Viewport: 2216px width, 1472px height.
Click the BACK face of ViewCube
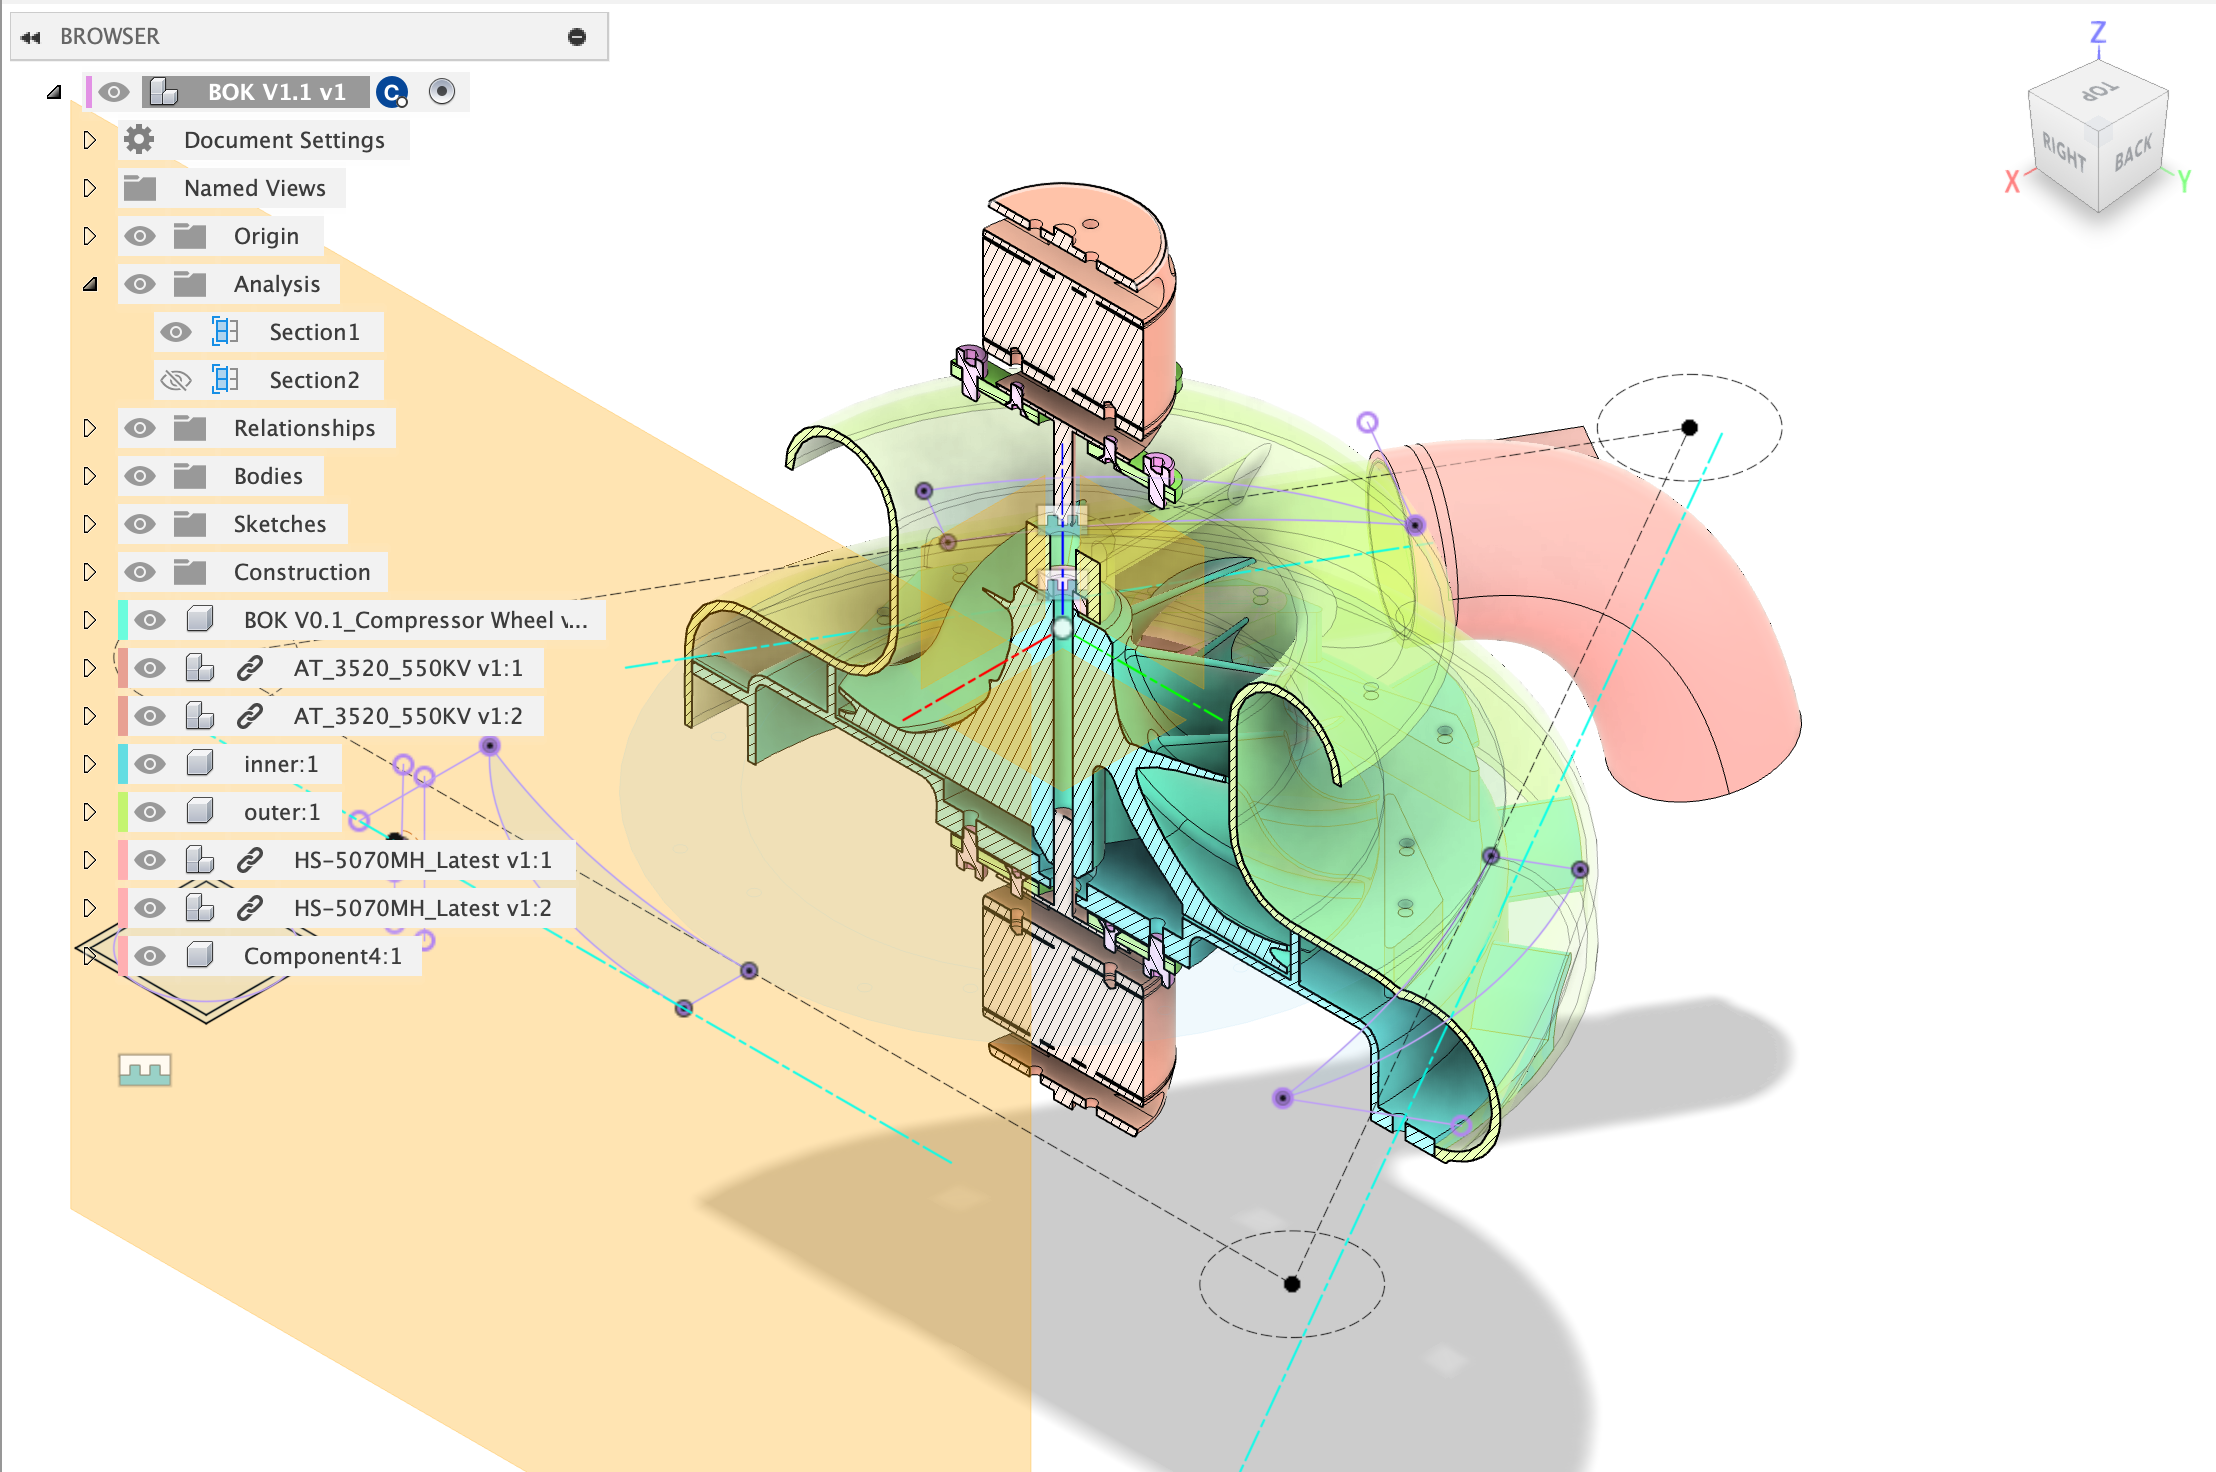pyautogui.click(x=2133, y=153)
